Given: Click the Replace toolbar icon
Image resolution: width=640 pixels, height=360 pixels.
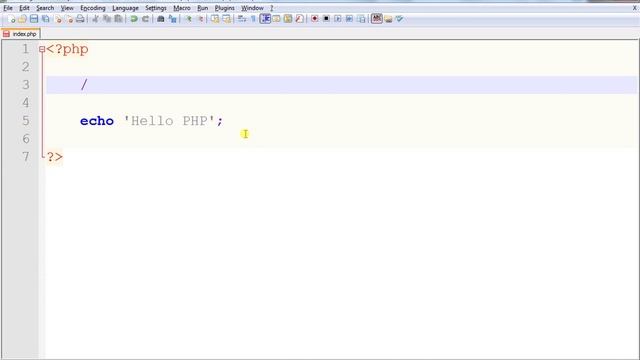Looking at the screenshot, I should tap(173, 19).
